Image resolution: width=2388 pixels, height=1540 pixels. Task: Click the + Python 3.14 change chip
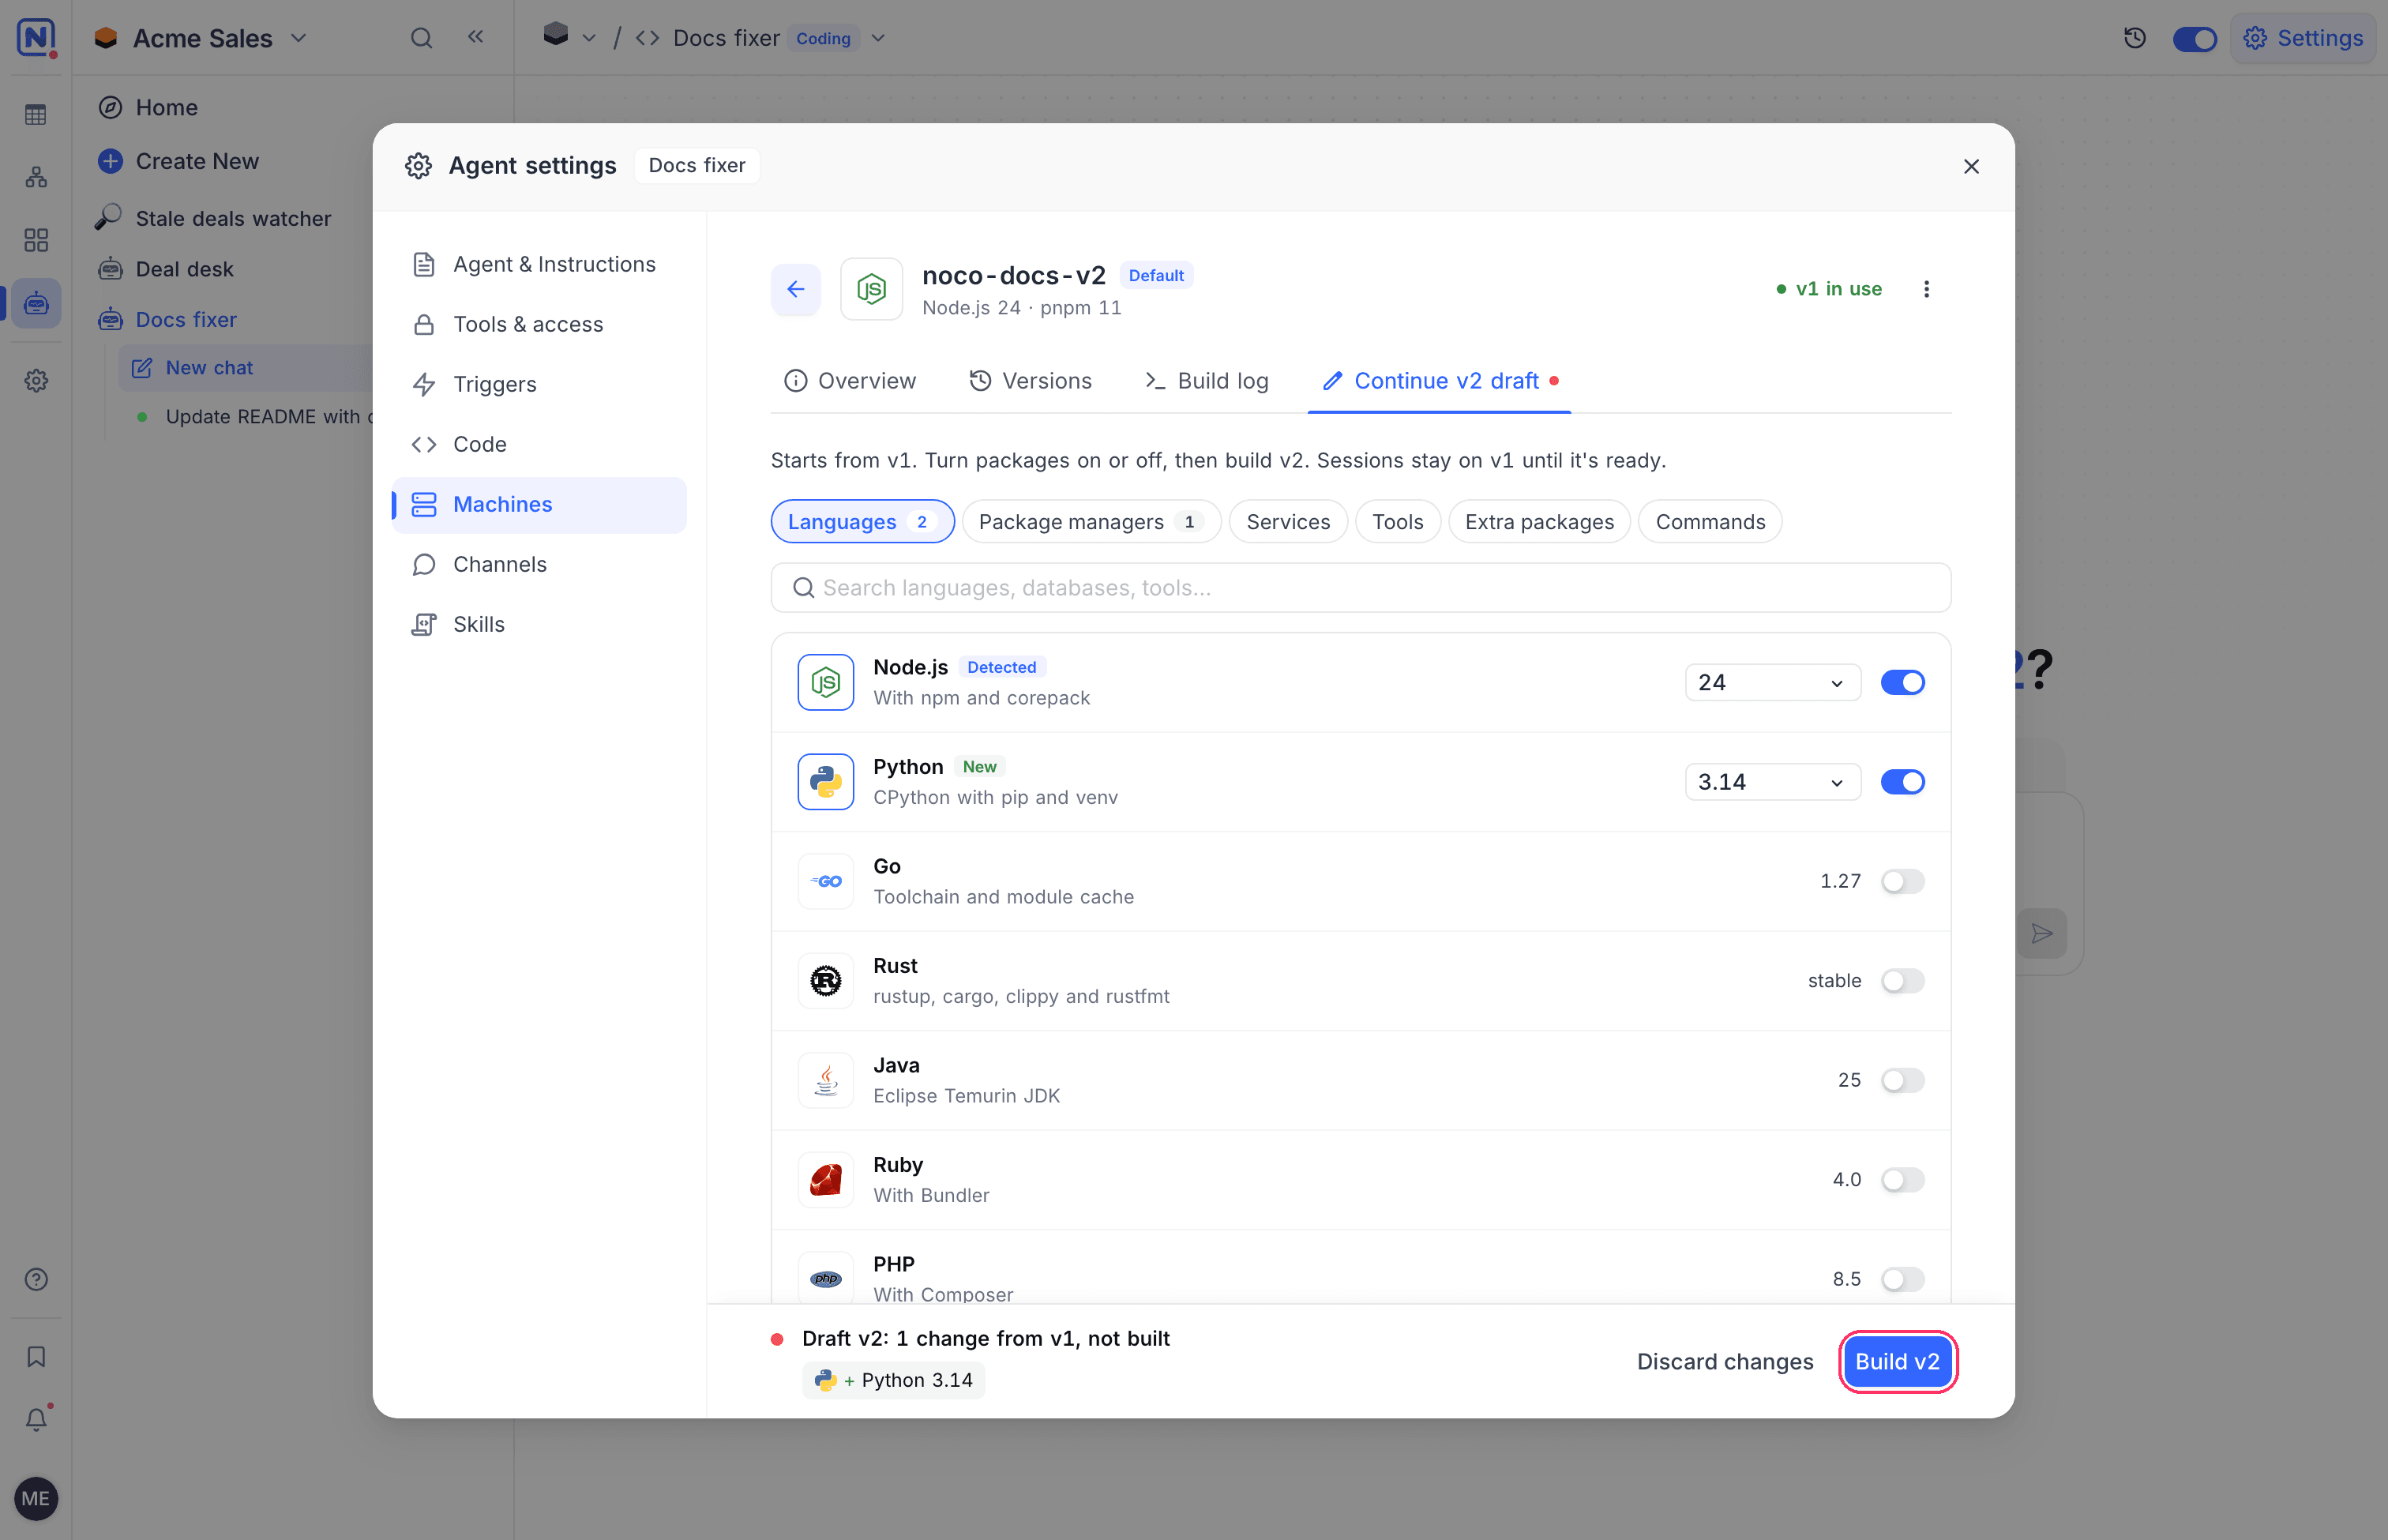tap(893, 1380)
